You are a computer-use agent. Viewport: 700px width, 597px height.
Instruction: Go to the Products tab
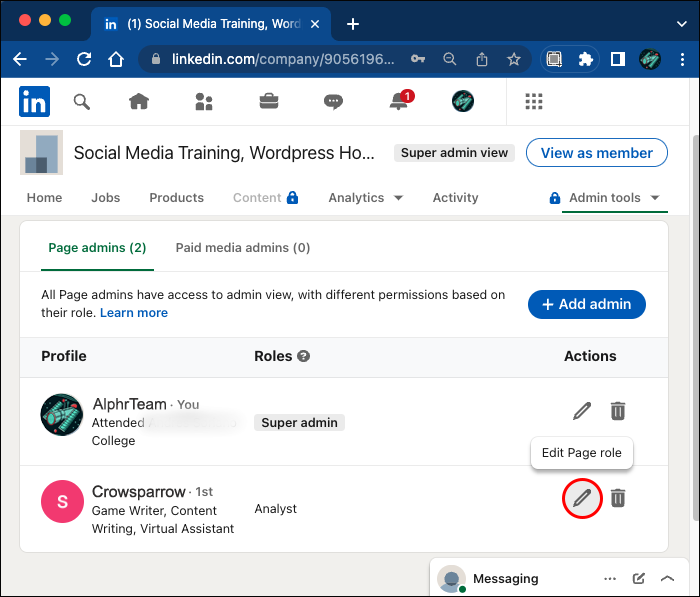coord(176,198)
